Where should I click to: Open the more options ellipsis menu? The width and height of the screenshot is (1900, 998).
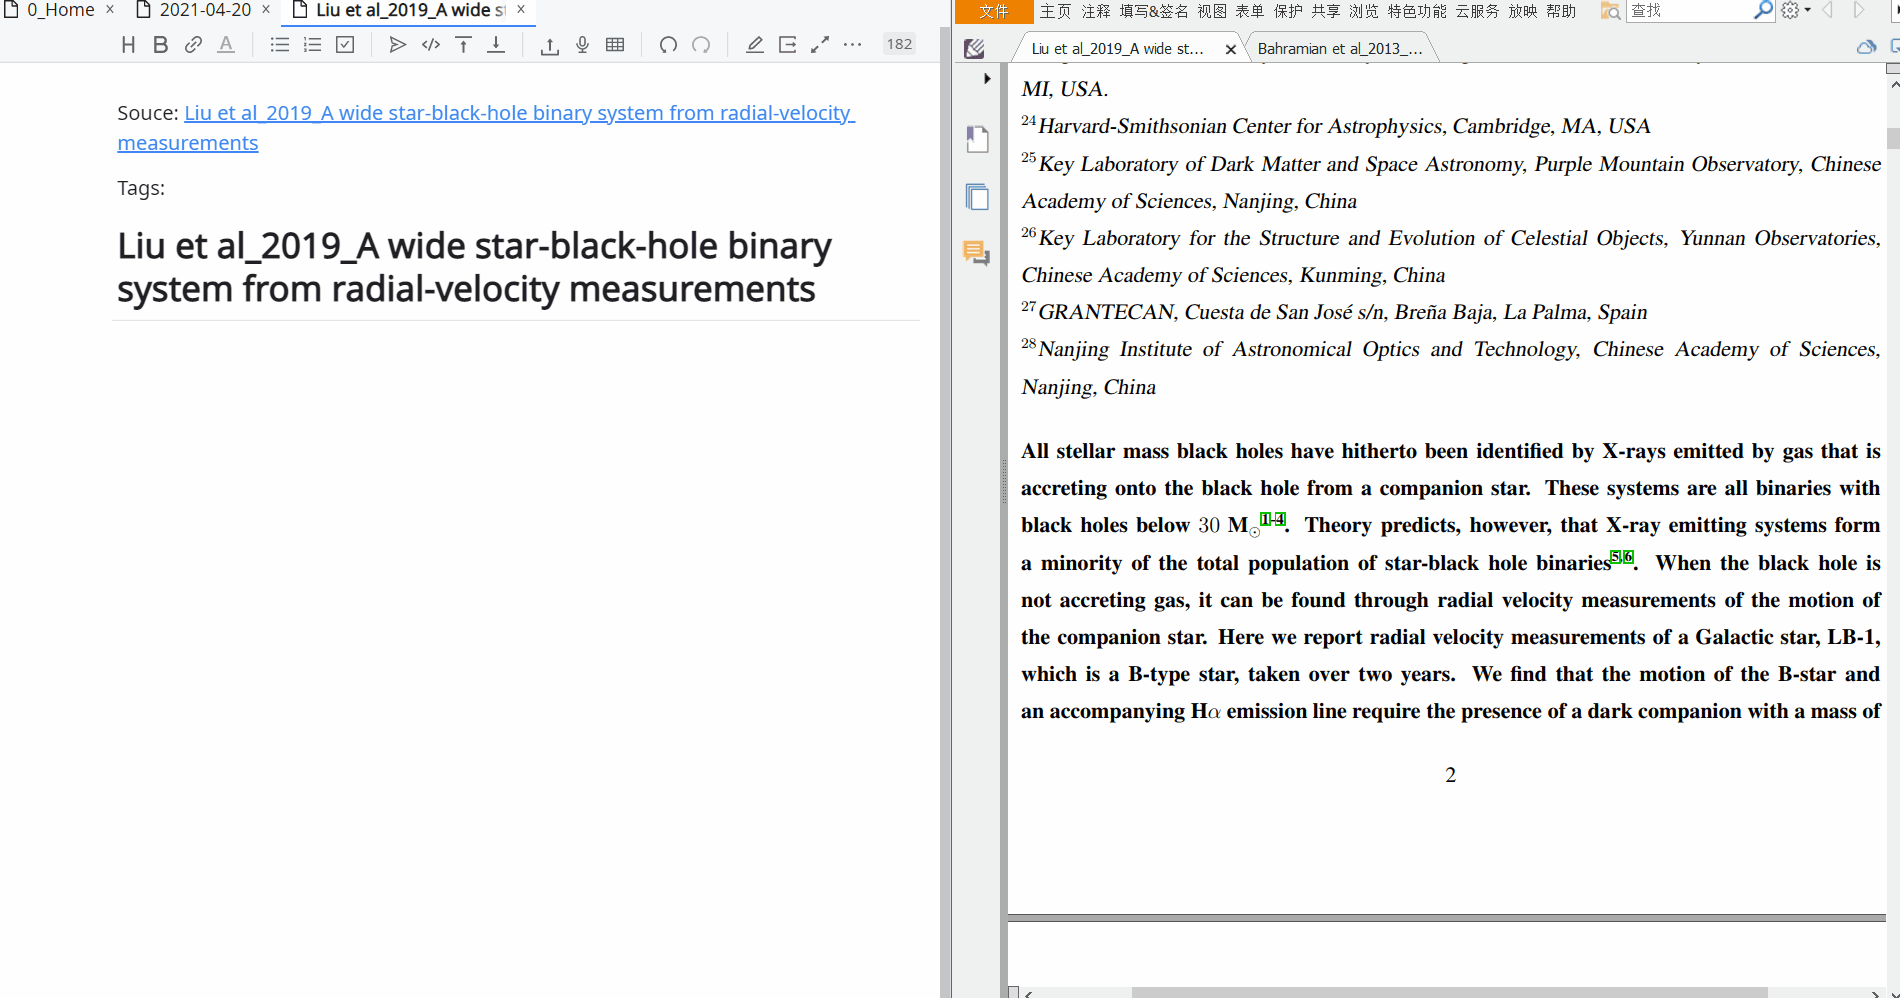(x=852, y=45)
